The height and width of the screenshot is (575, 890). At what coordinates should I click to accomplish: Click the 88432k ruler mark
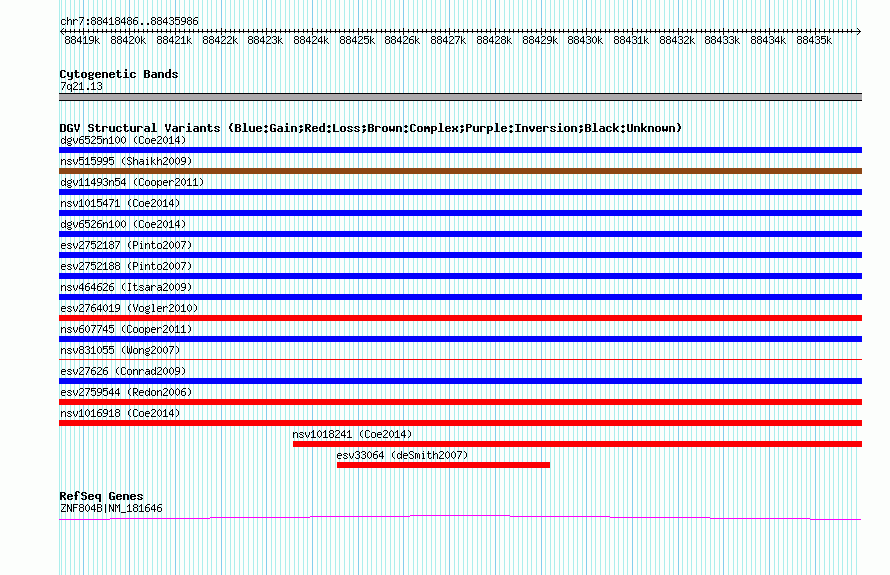coord(677,40)
